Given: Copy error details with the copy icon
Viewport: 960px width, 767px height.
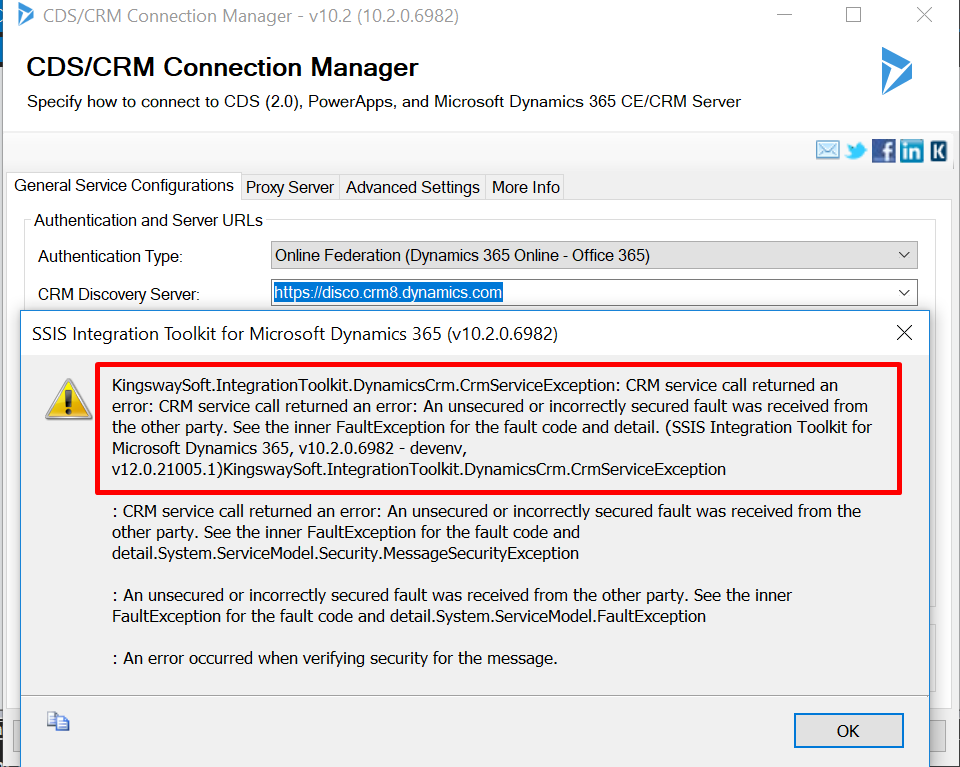Looking at the screenshot, I should pos(58,721).
